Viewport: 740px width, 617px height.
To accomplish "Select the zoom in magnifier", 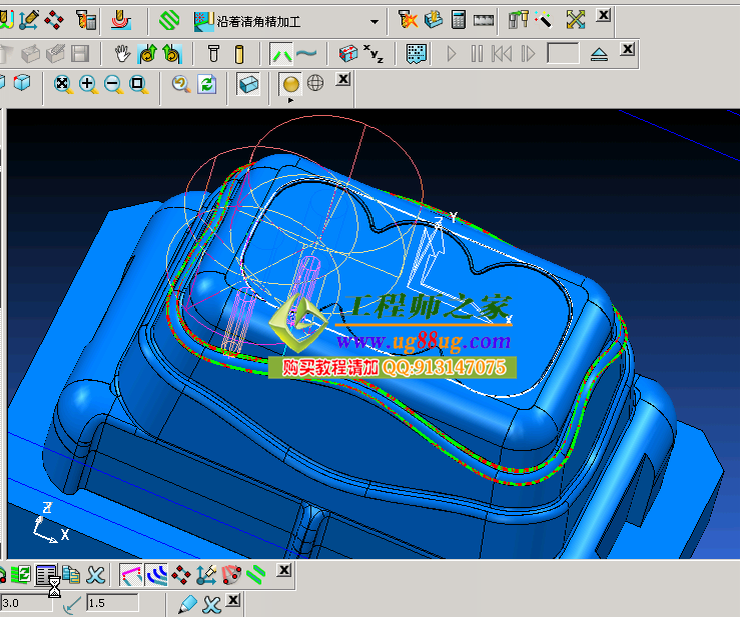I will [x=88, y=84].
